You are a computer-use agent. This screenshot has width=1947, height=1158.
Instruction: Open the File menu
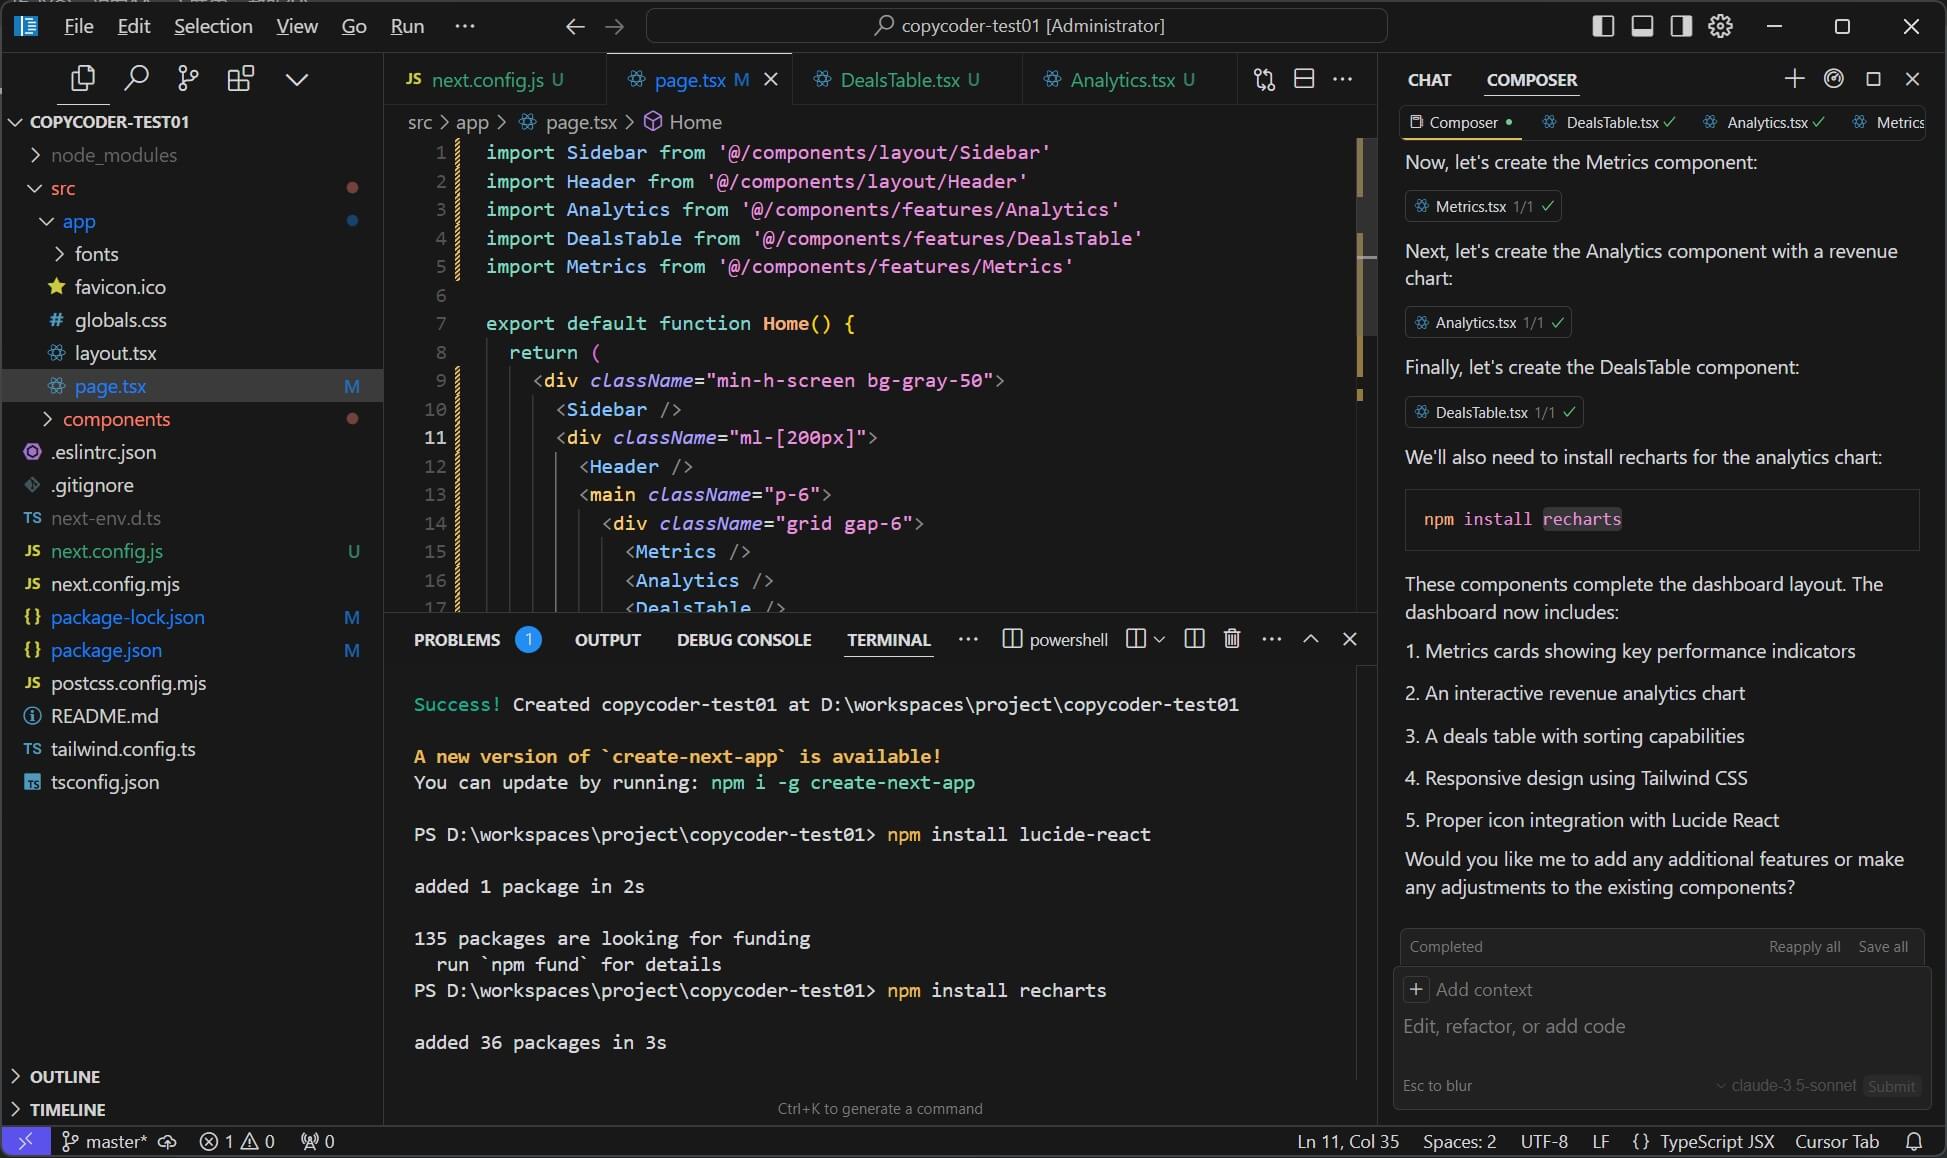coord(78,26)
